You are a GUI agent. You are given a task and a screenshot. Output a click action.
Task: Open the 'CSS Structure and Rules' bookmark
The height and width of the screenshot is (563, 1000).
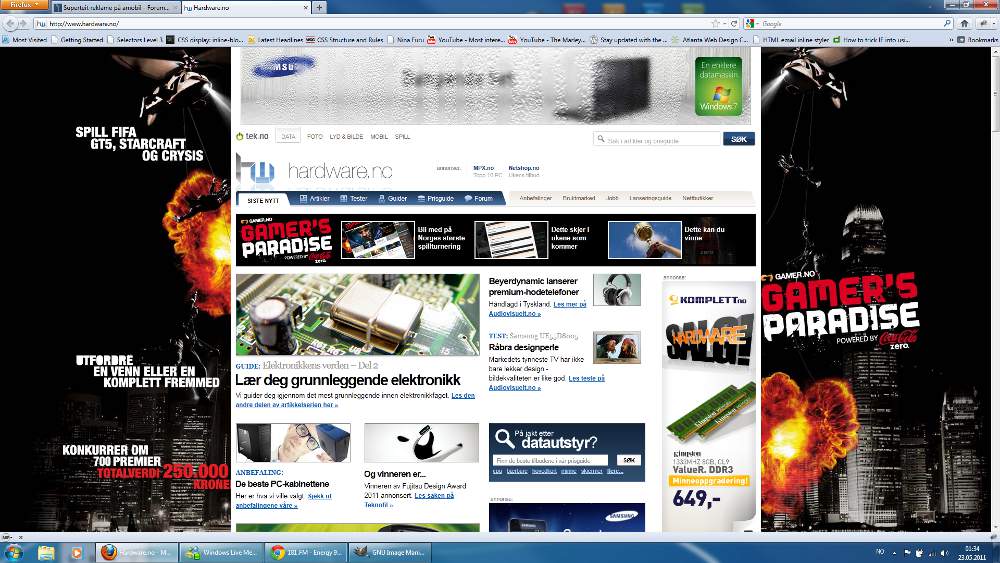pyautogui.click(x=345, y=40)
